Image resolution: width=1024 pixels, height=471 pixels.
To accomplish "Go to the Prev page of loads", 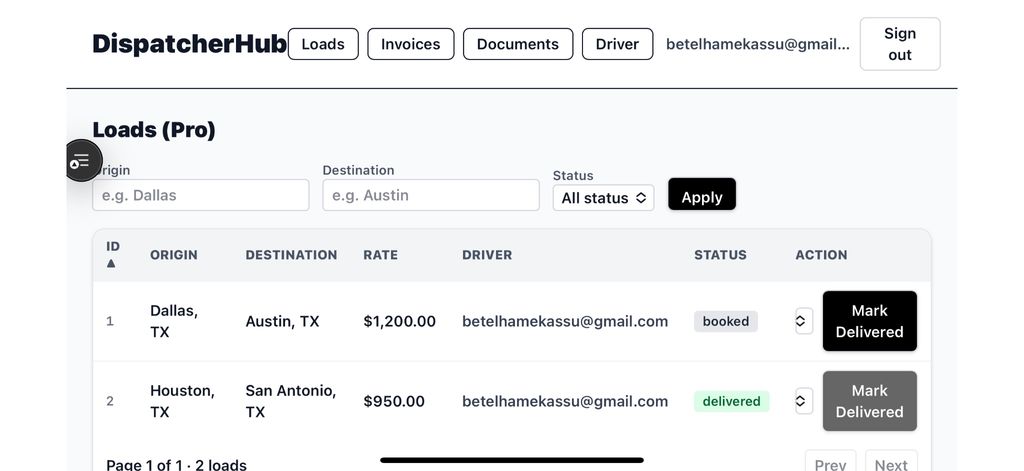I will point(830,463).
